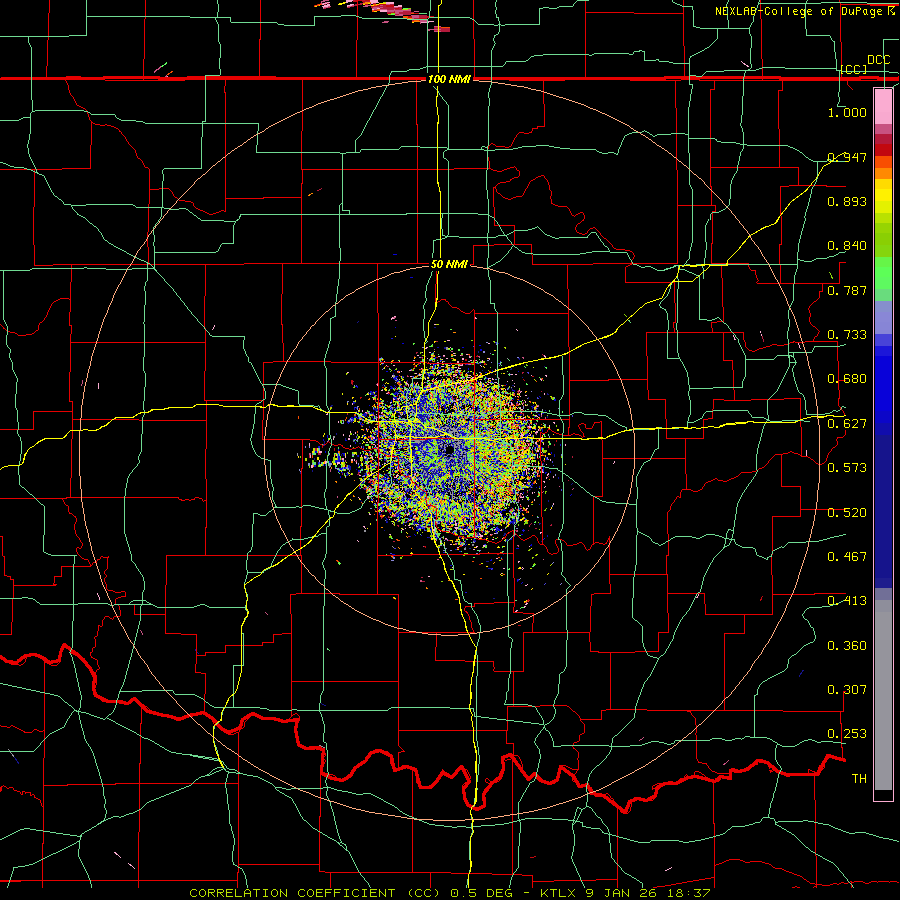This screenshot has width=900, height=900.
Task: Click the 0.787 scale value
Action: (847, 290)
